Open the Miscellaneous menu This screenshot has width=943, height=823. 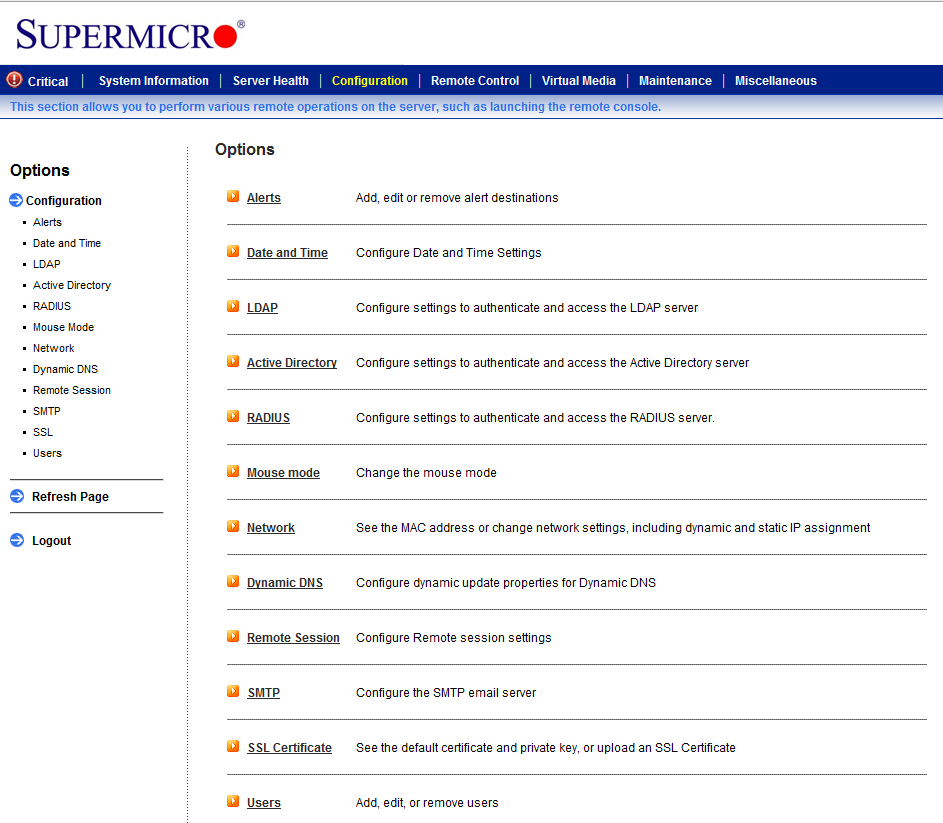pos(776,81)
